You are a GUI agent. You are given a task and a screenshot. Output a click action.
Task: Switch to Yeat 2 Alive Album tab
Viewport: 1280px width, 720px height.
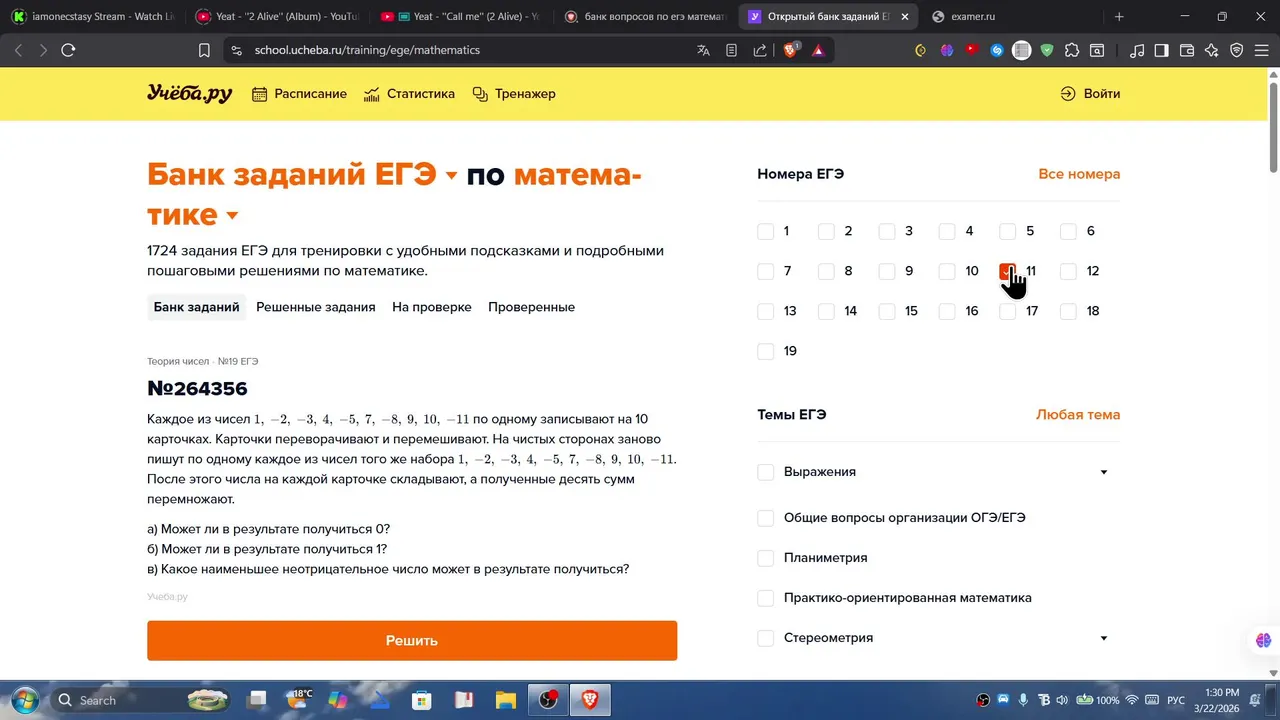(x=276, y=17)
